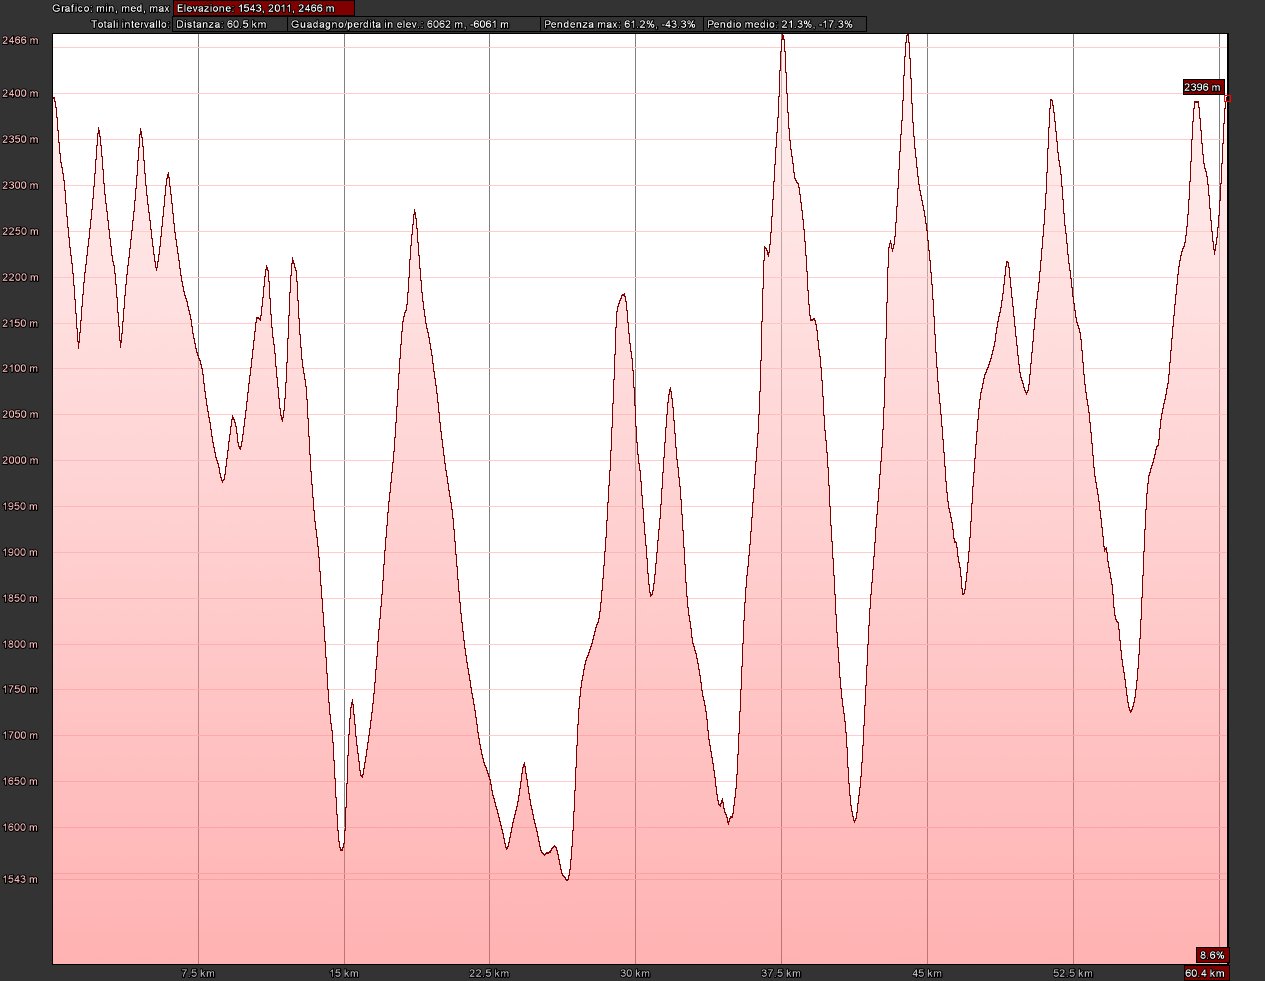This screenshot has width=1265, height=981.
Task: Click the 60.4 km cursor distance label
Action: click(x=1205, y=973)
